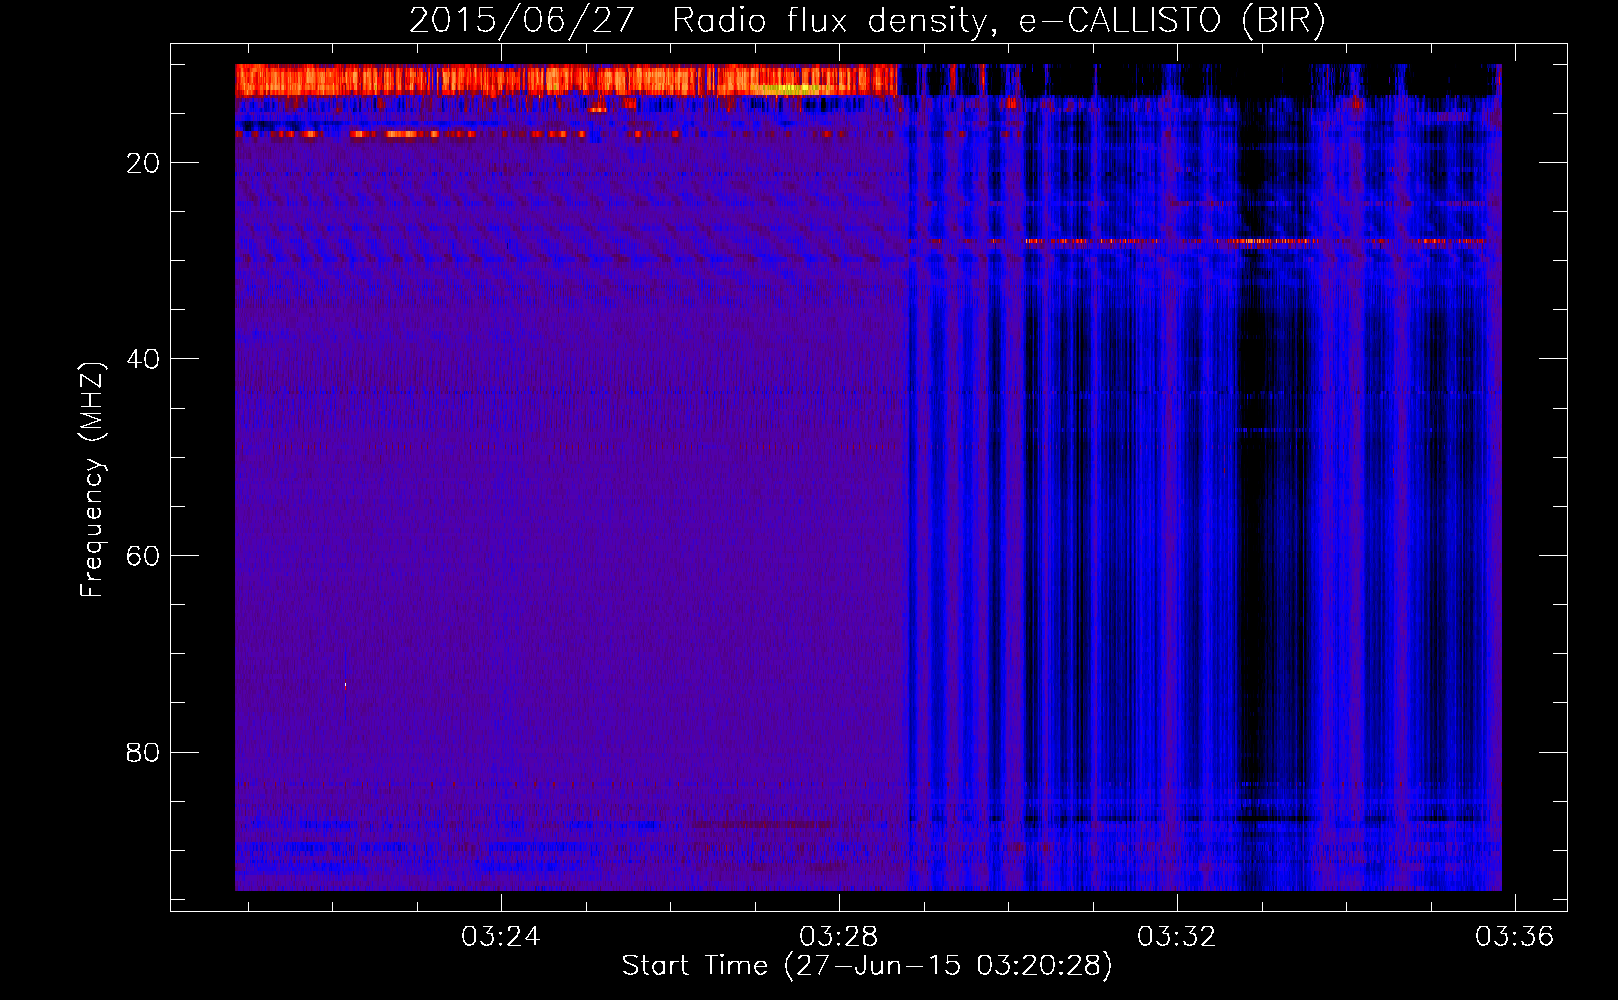Click the '03:36' time tick label
The image size is (1618, 1000).
(1514, 937)
